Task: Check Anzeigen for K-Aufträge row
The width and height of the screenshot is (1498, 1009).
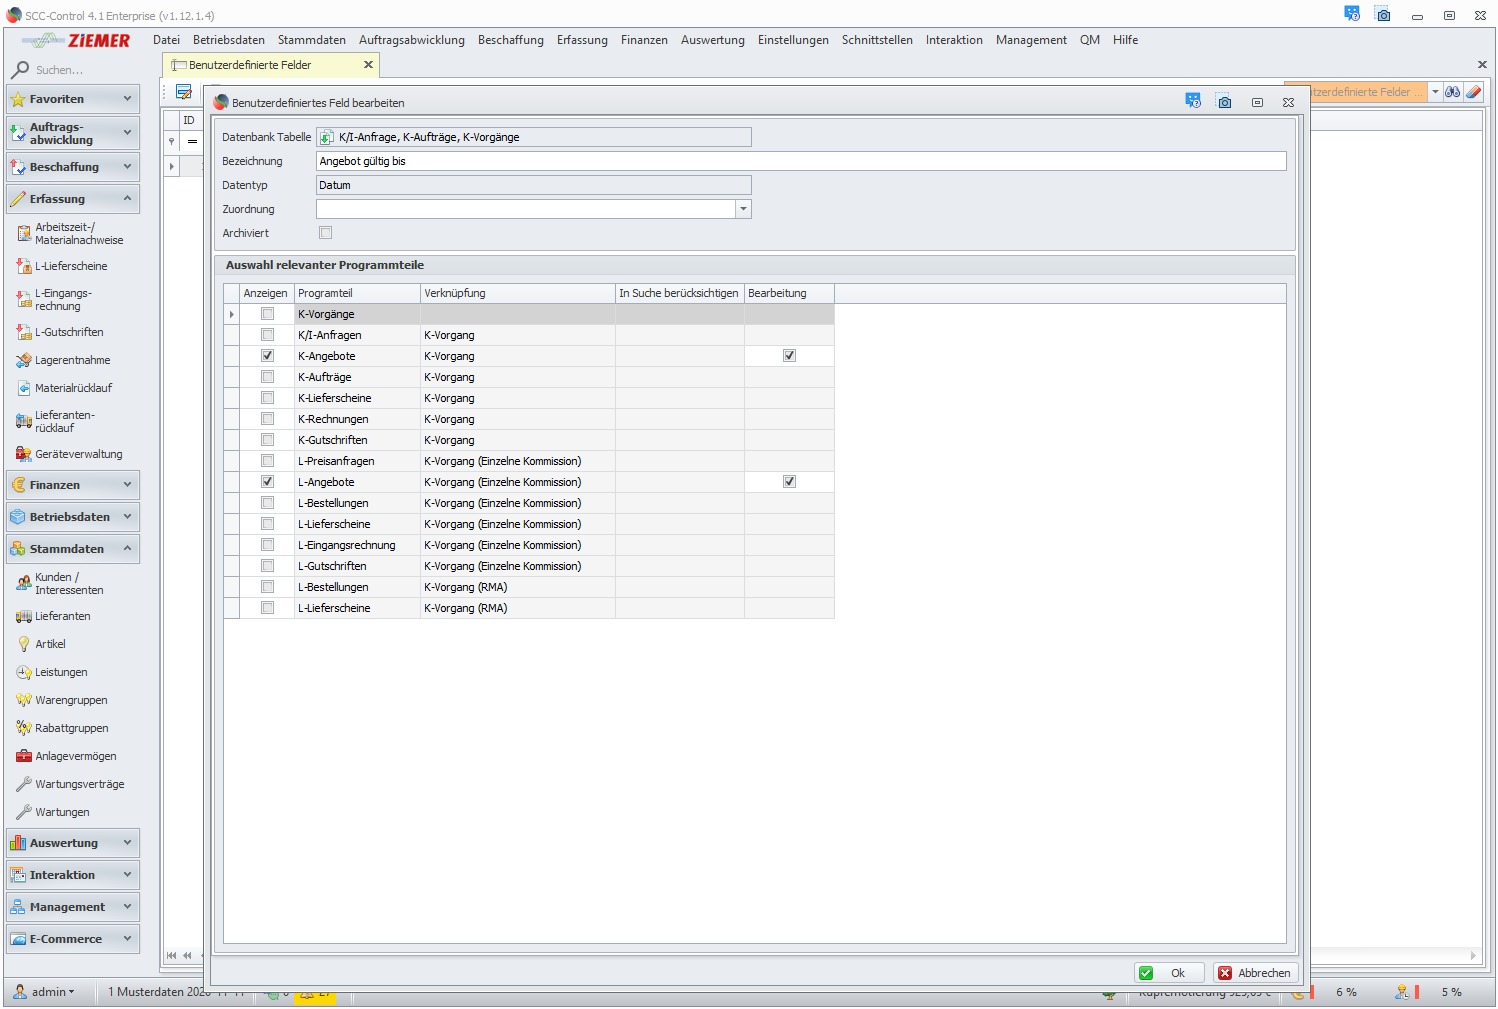Action: (x=267, y=377)
